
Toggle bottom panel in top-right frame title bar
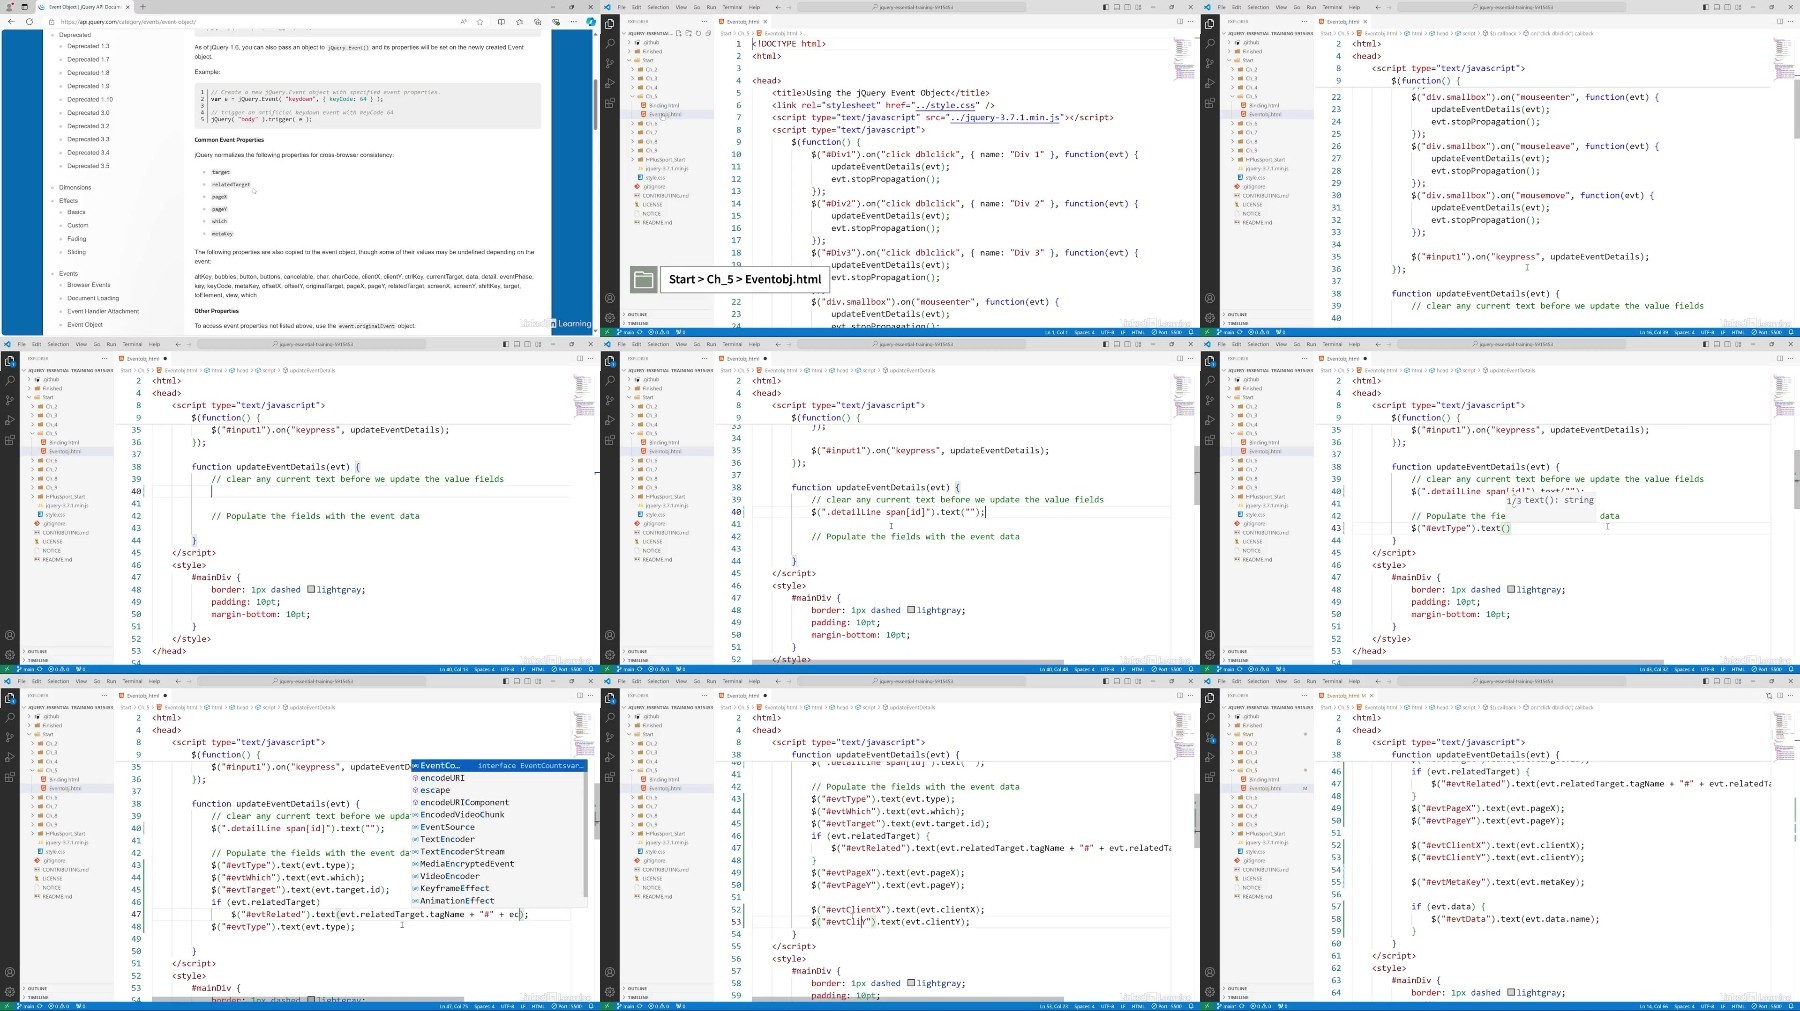pos(1717,7)
